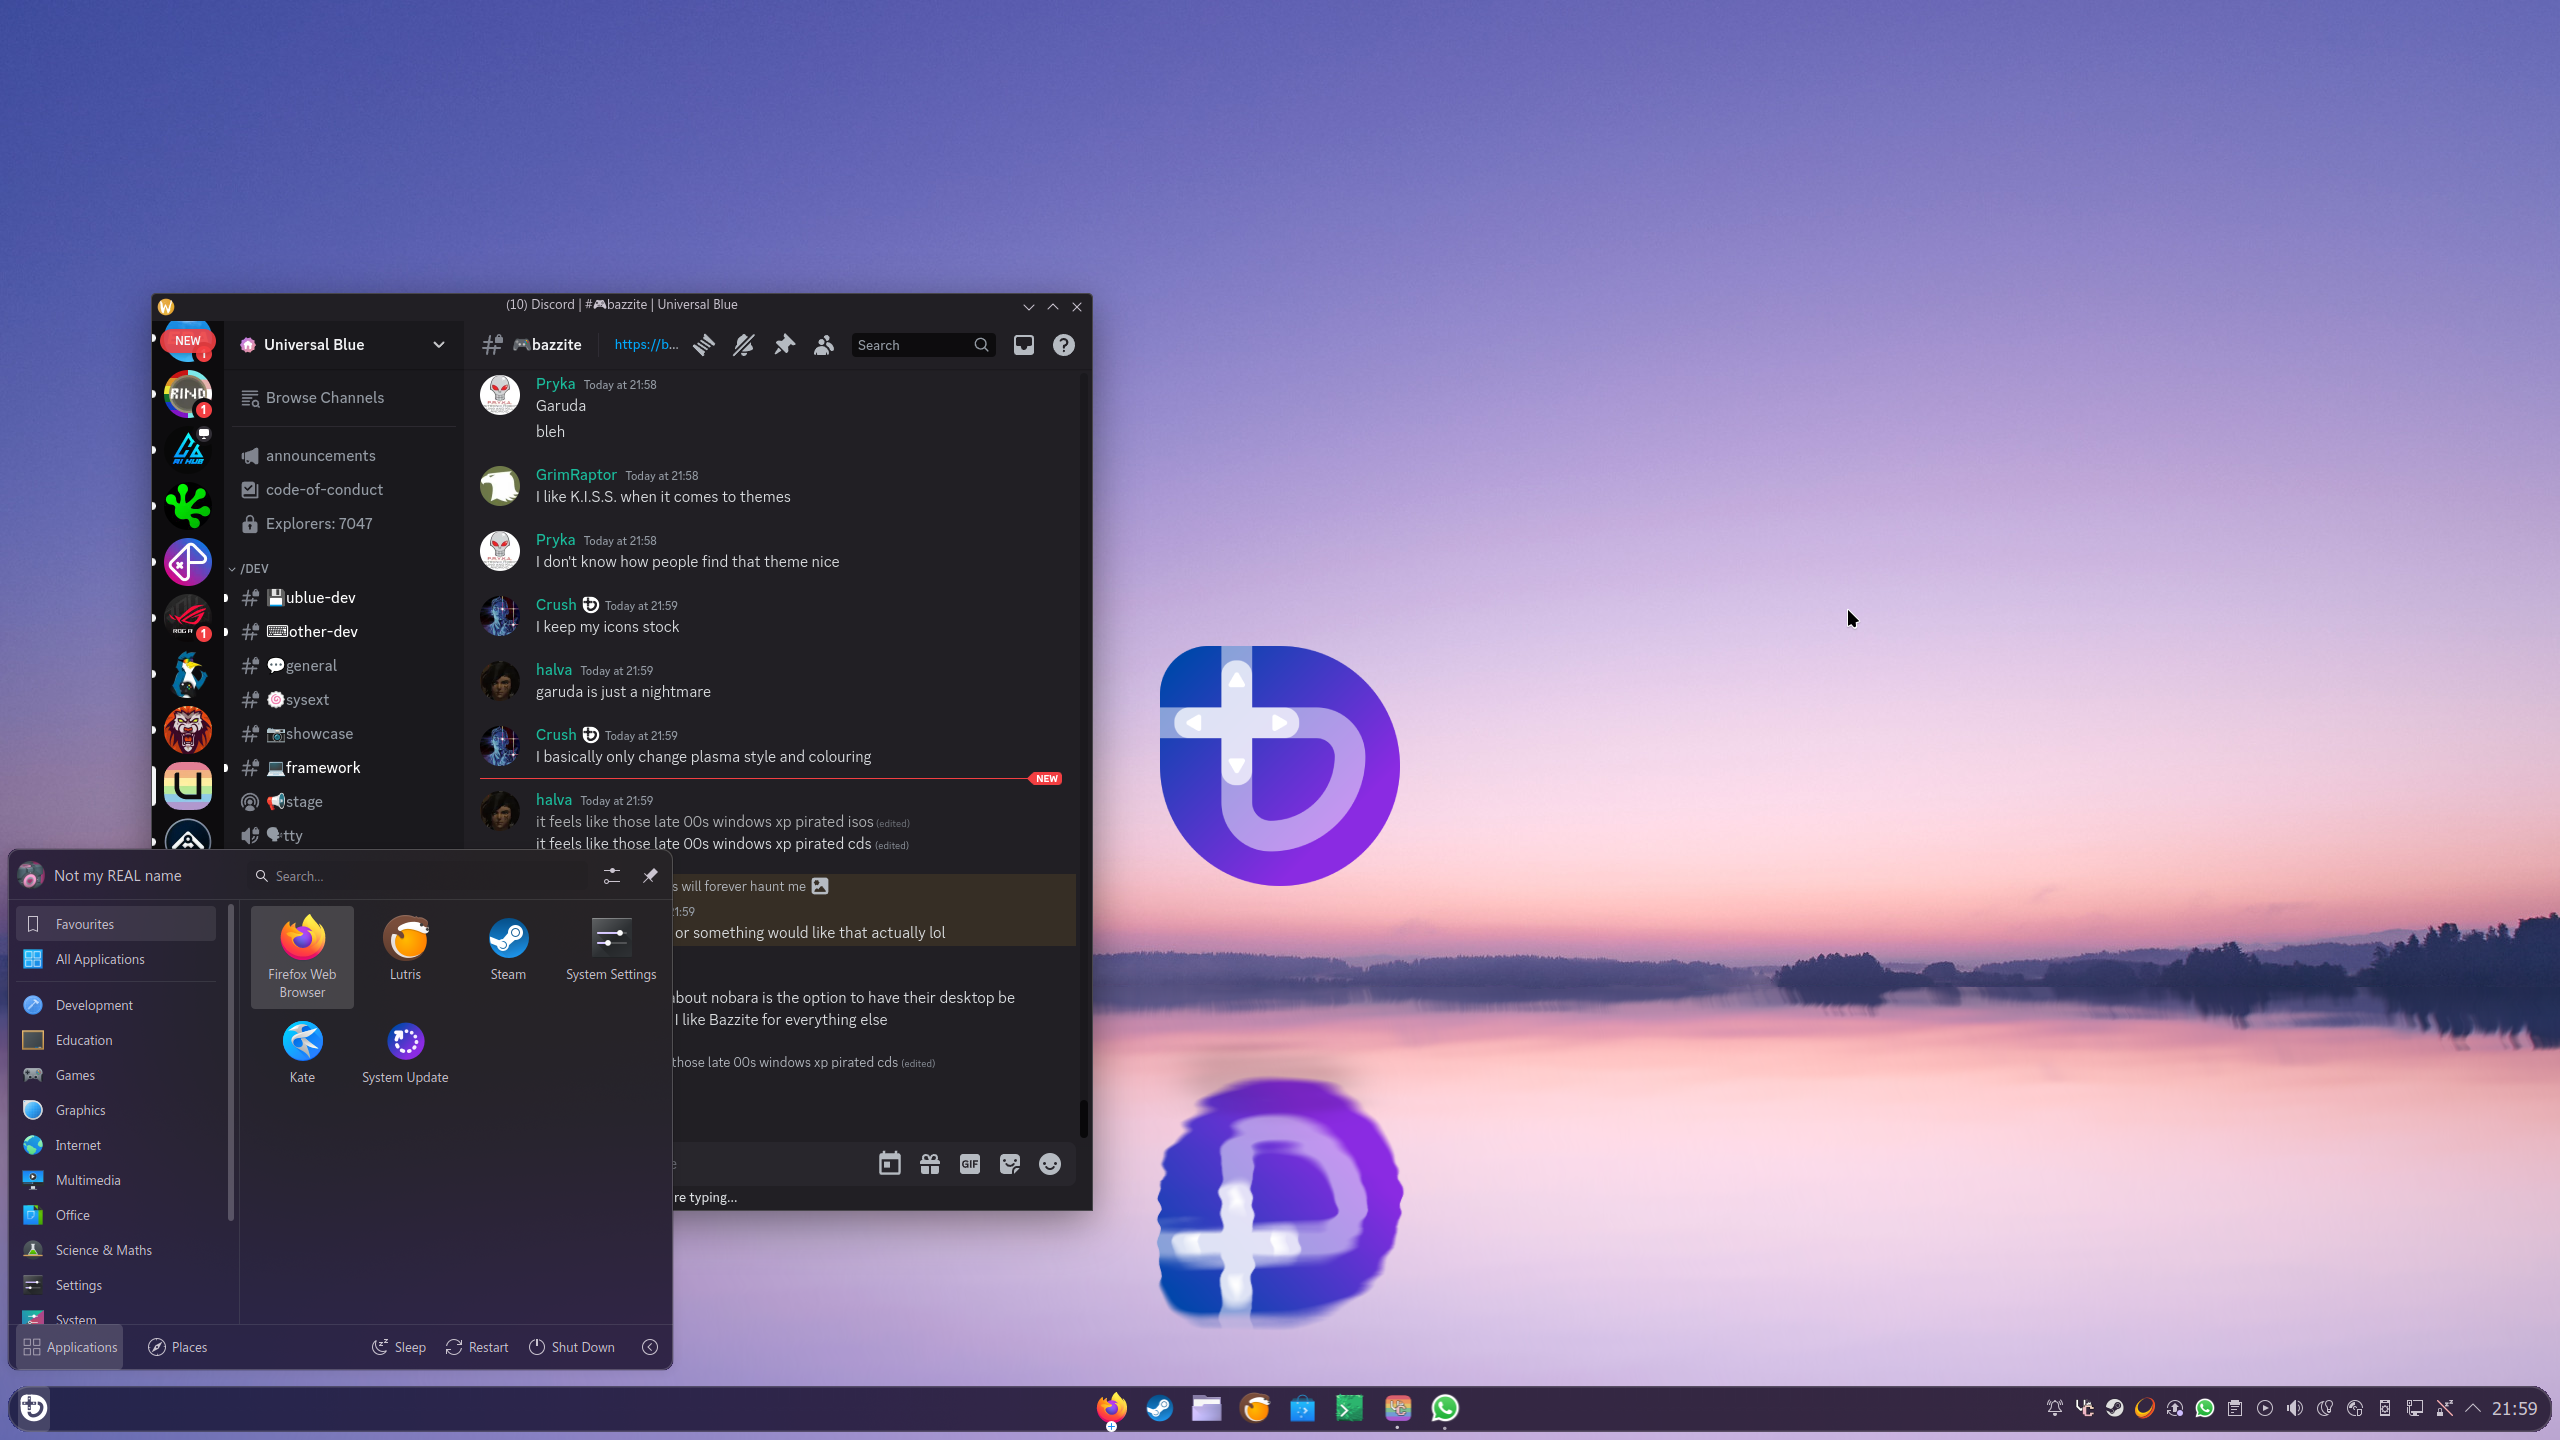Click the gift Nitro icon
The height and width of the screenshot is (1440, 2560).
pyautogui.click(x=929, y=1164)
